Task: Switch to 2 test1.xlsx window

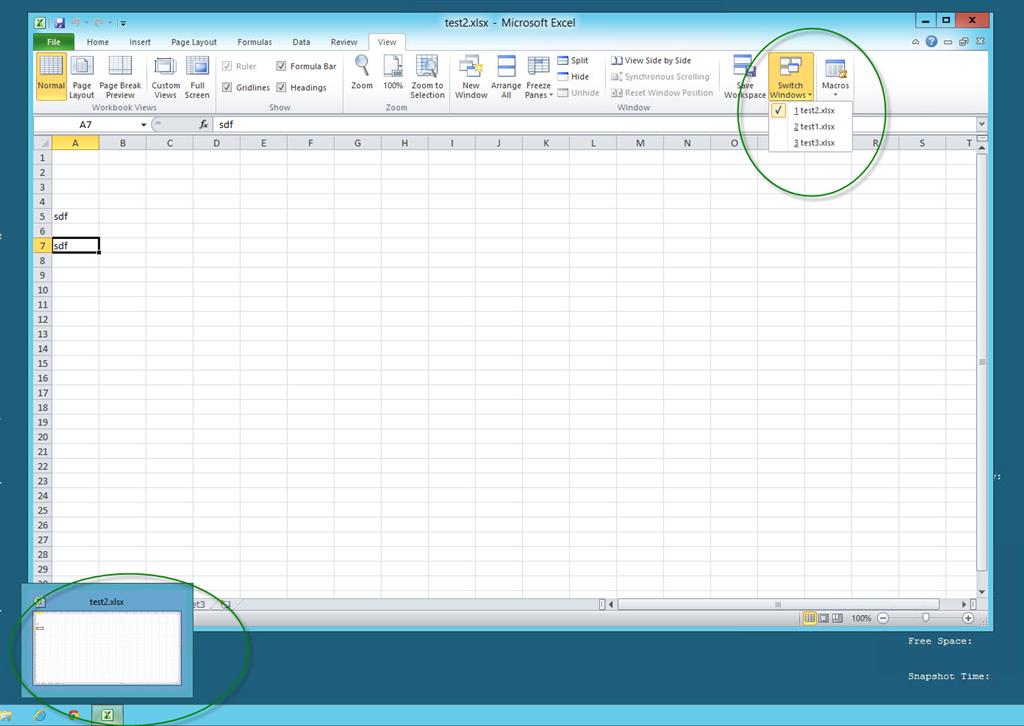Action: pos(810,127)
